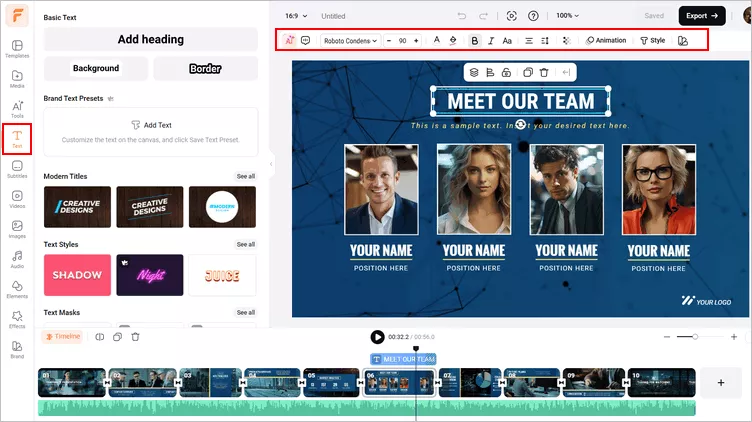This screenshot has height=422, width=752.
Task: Select the Night neon text style
Action: tap(150, 275)
